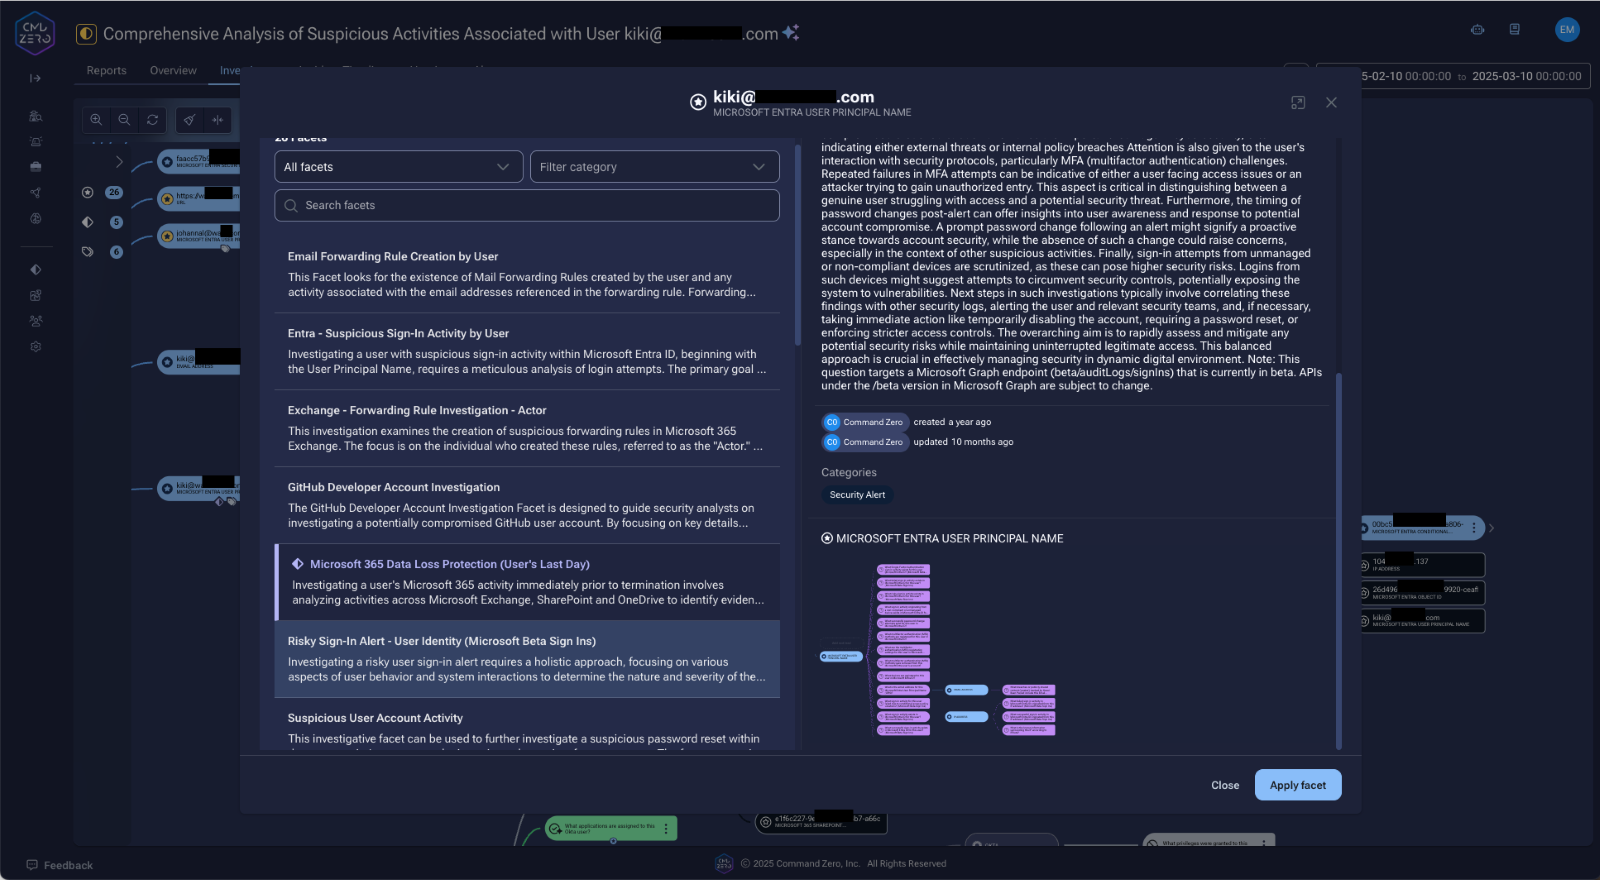Select the Email Forwarding Rule Creation by User facet

click(x=527, y=275)
